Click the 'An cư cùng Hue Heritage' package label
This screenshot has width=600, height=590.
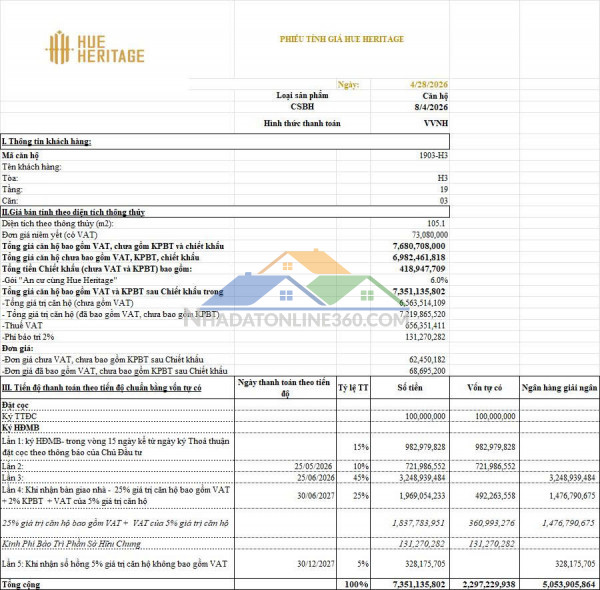[60, 280]
